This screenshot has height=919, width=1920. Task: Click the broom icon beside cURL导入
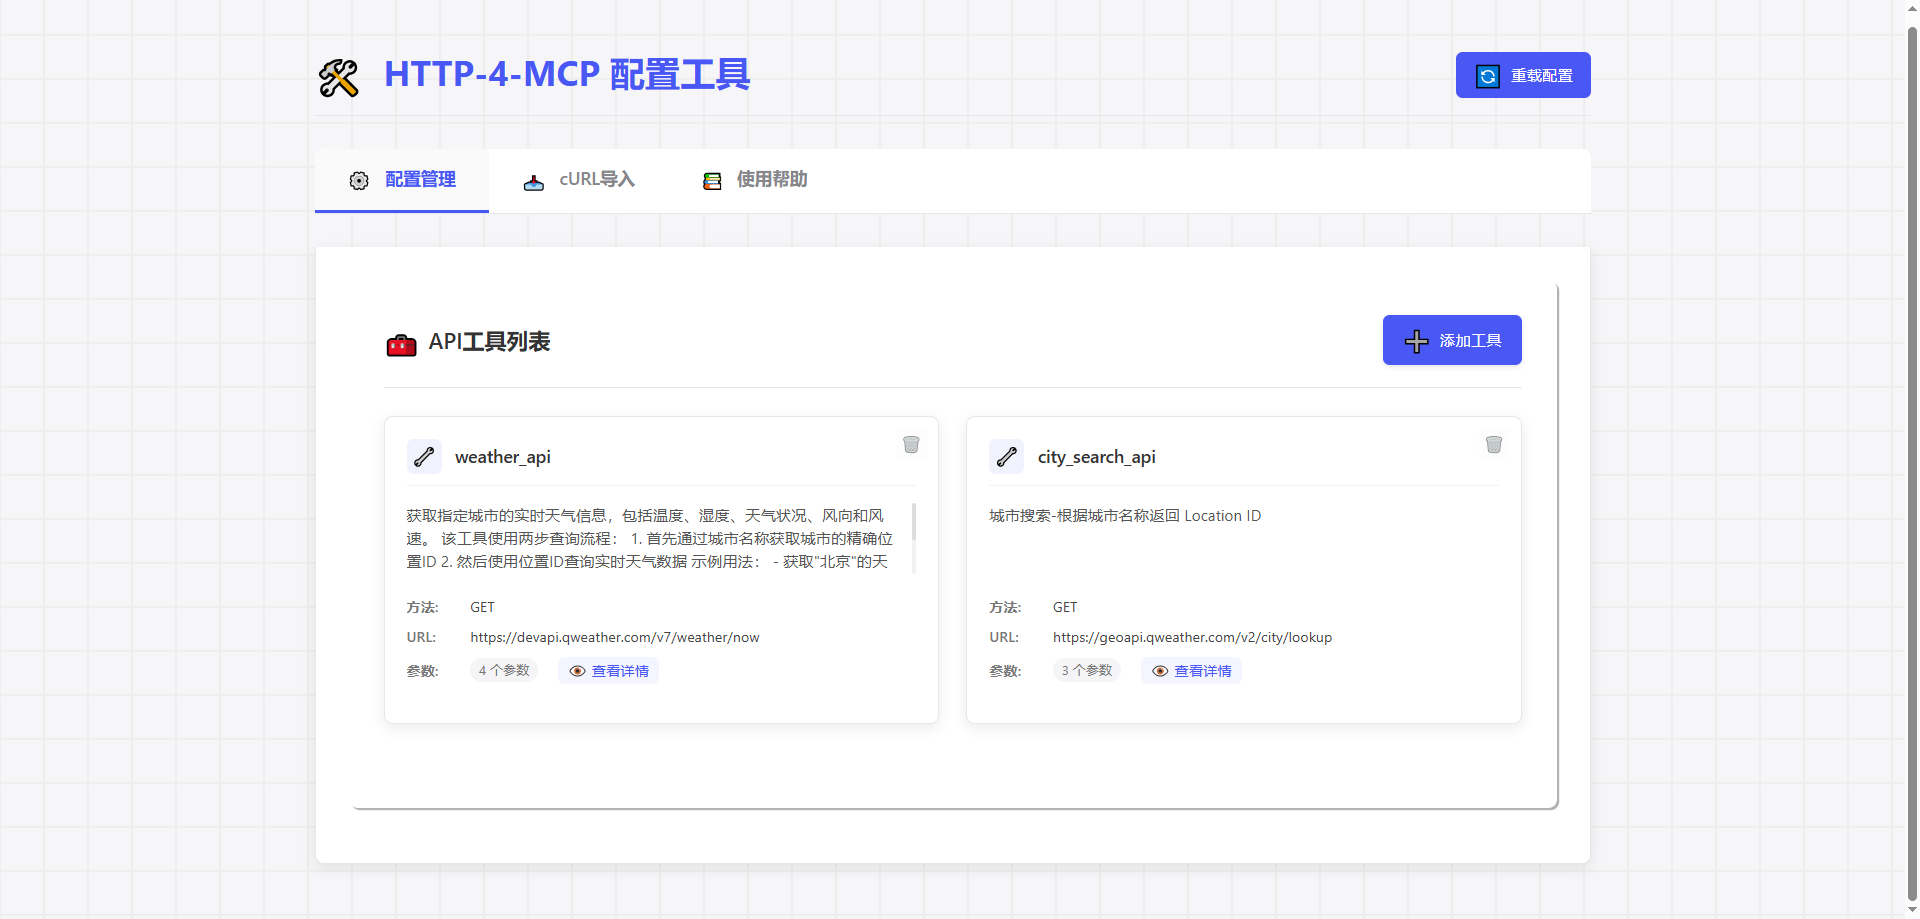coord(534,181)
